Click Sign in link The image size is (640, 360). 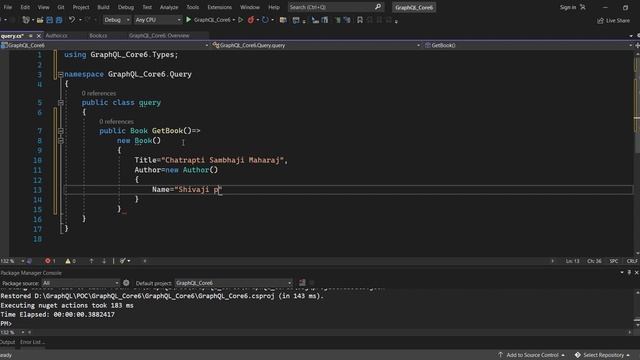[568, 7]
